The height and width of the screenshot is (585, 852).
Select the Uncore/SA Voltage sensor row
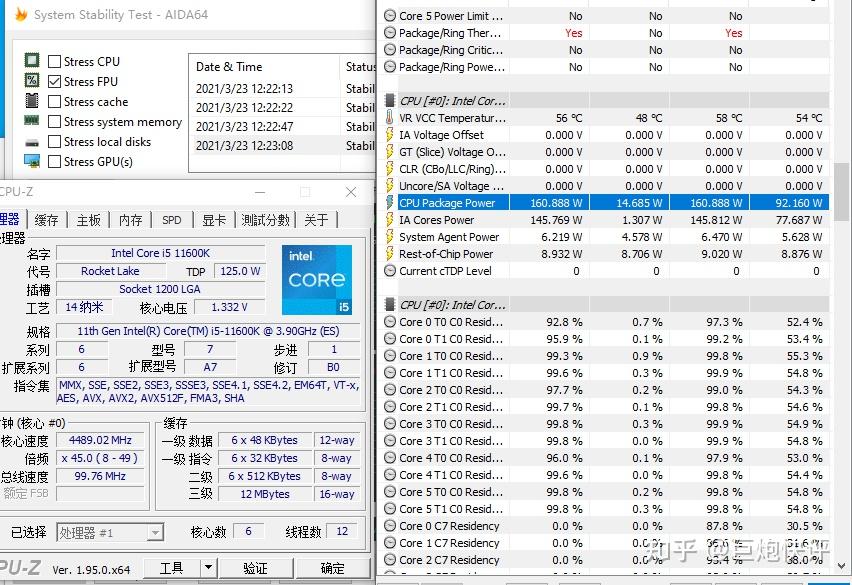[x=606, y=186]
